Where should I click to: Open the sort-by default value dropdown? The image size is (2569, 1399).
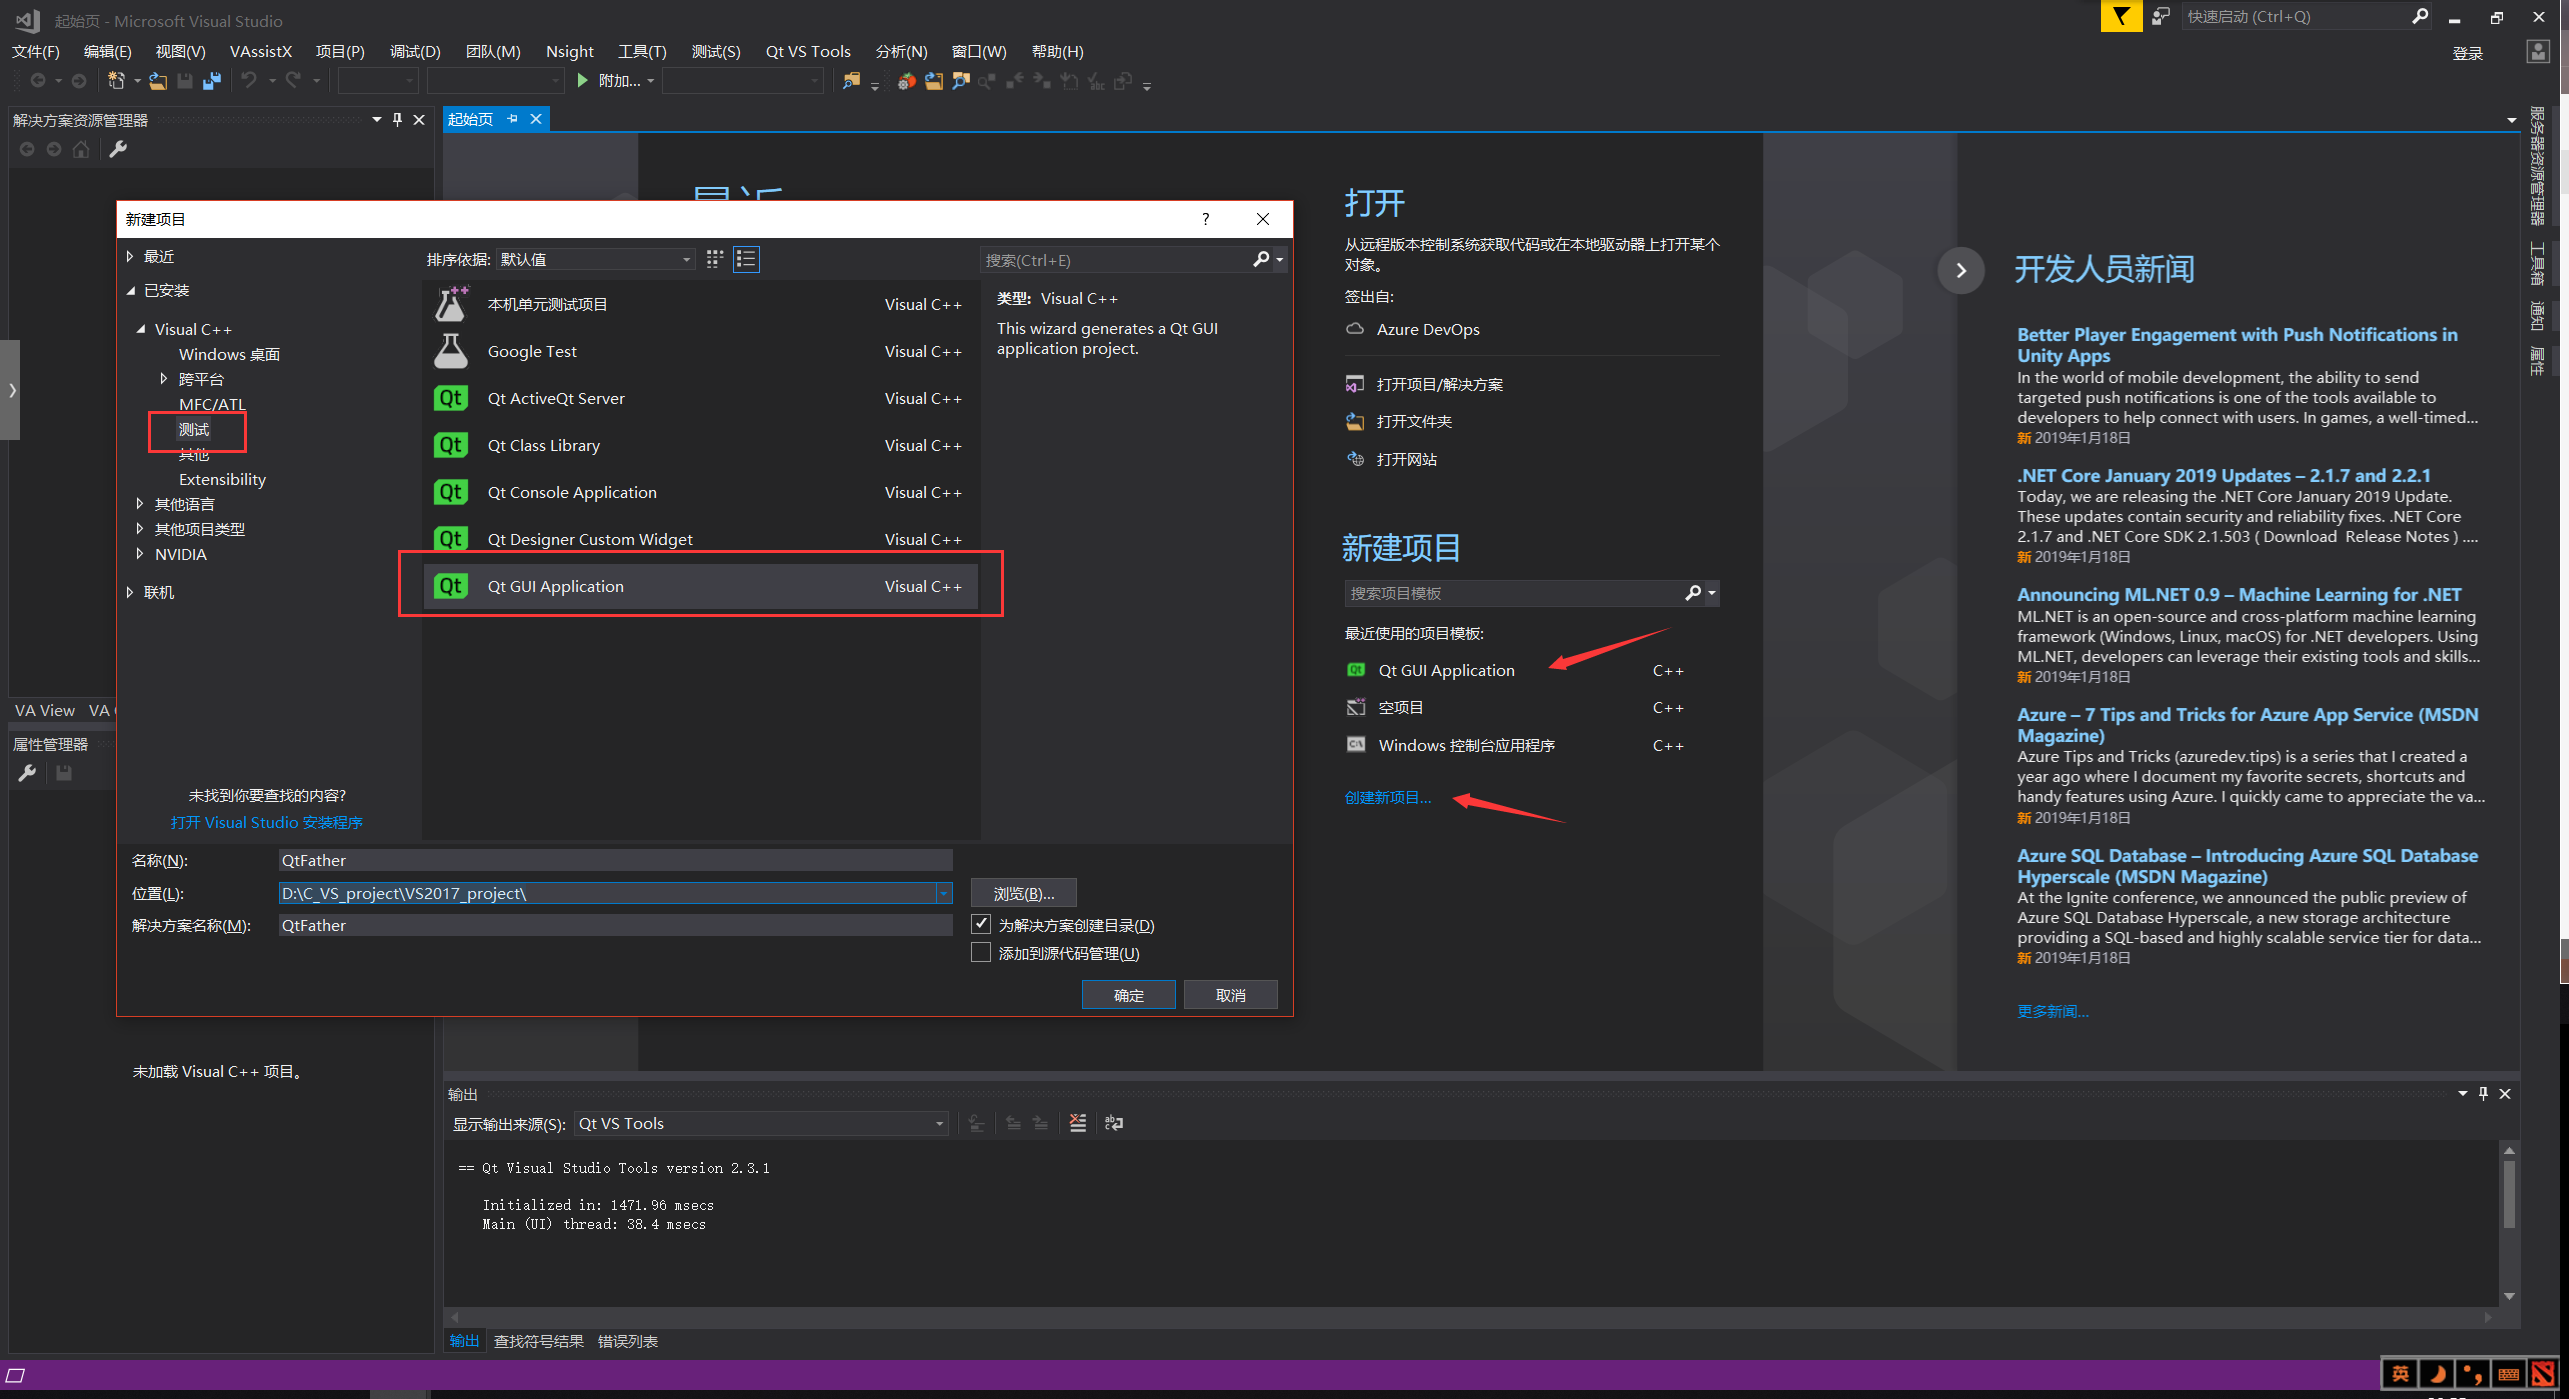pyautogui.click(x=596, y=260)
